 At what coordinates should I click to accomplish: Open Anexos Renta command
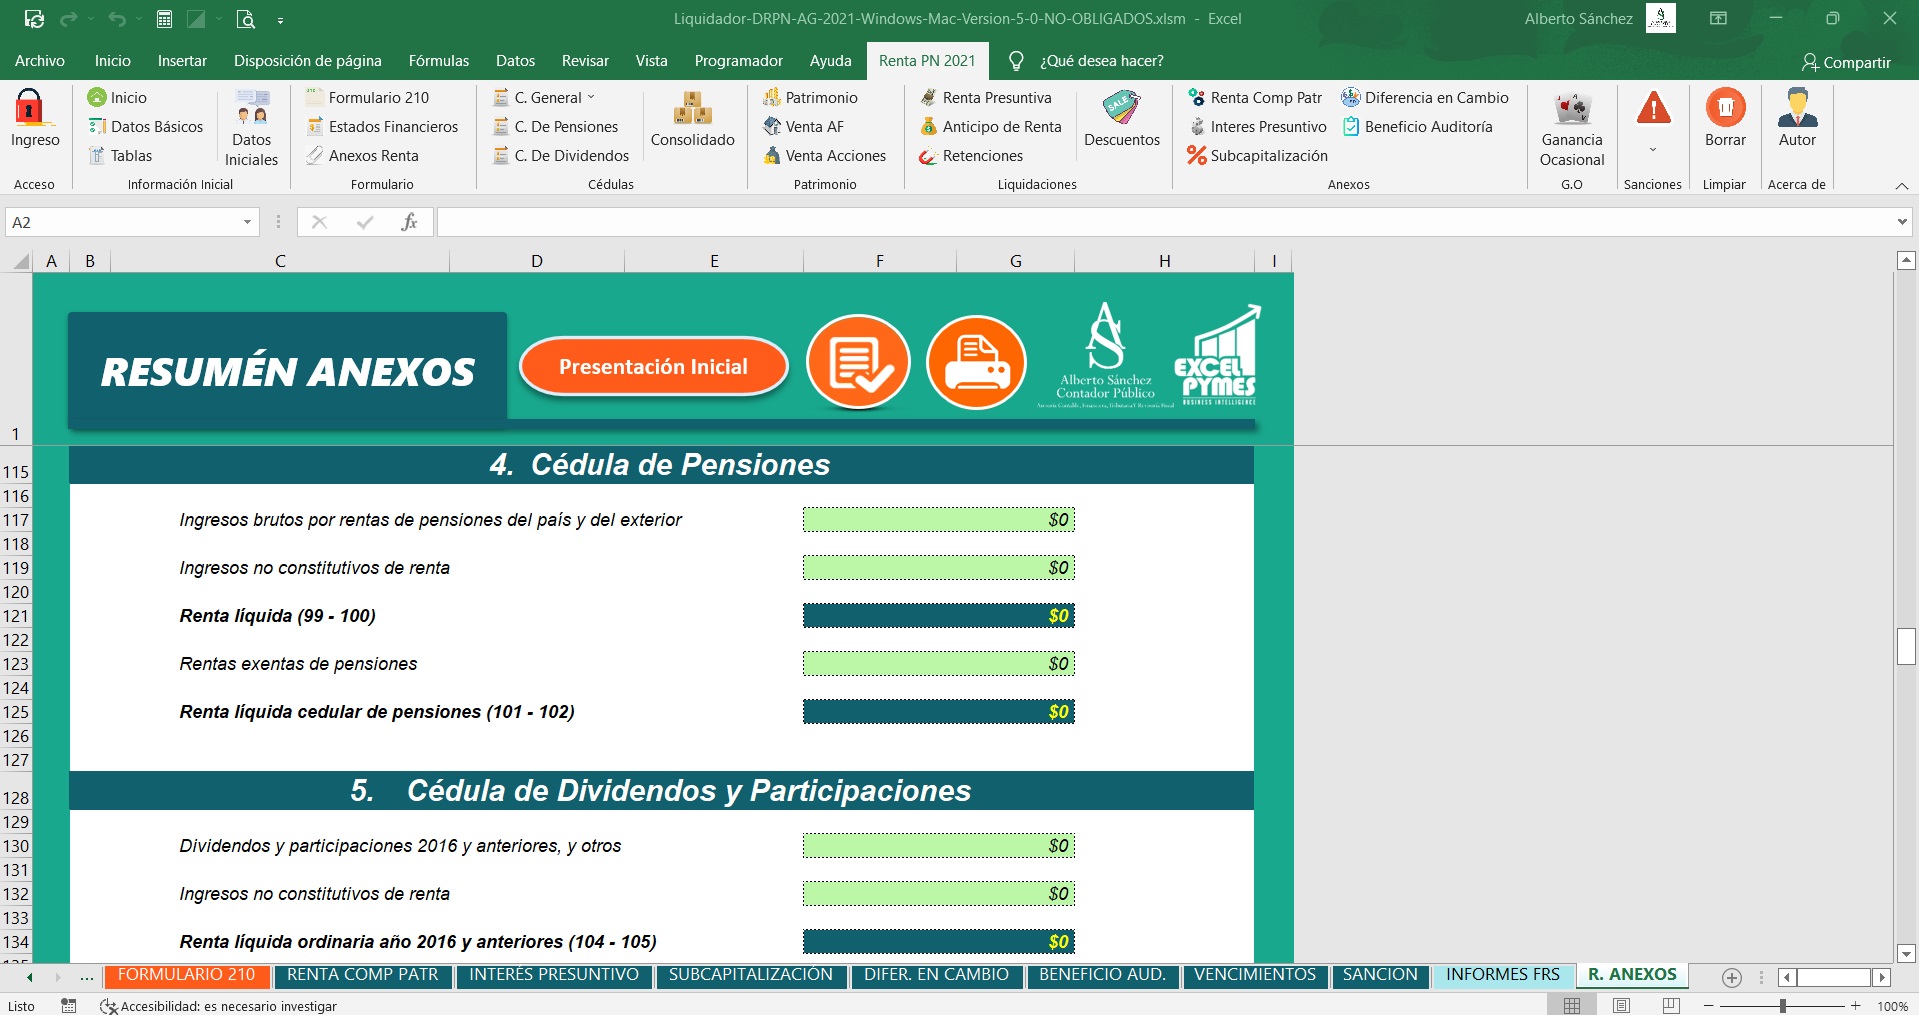pyautogui.click(x=362, y=155)
